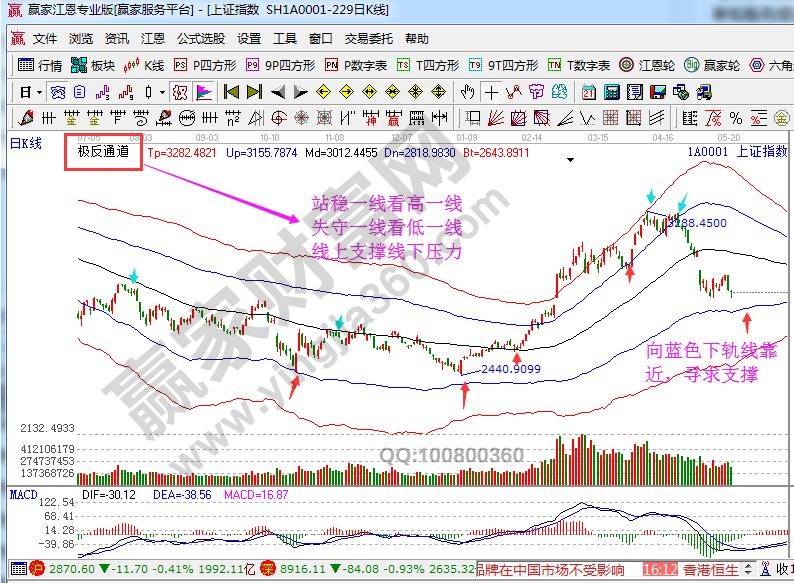Viewport: 794px width, 583px height.
Task: Open the 公式选股 menu
Action: coord(201,39)
